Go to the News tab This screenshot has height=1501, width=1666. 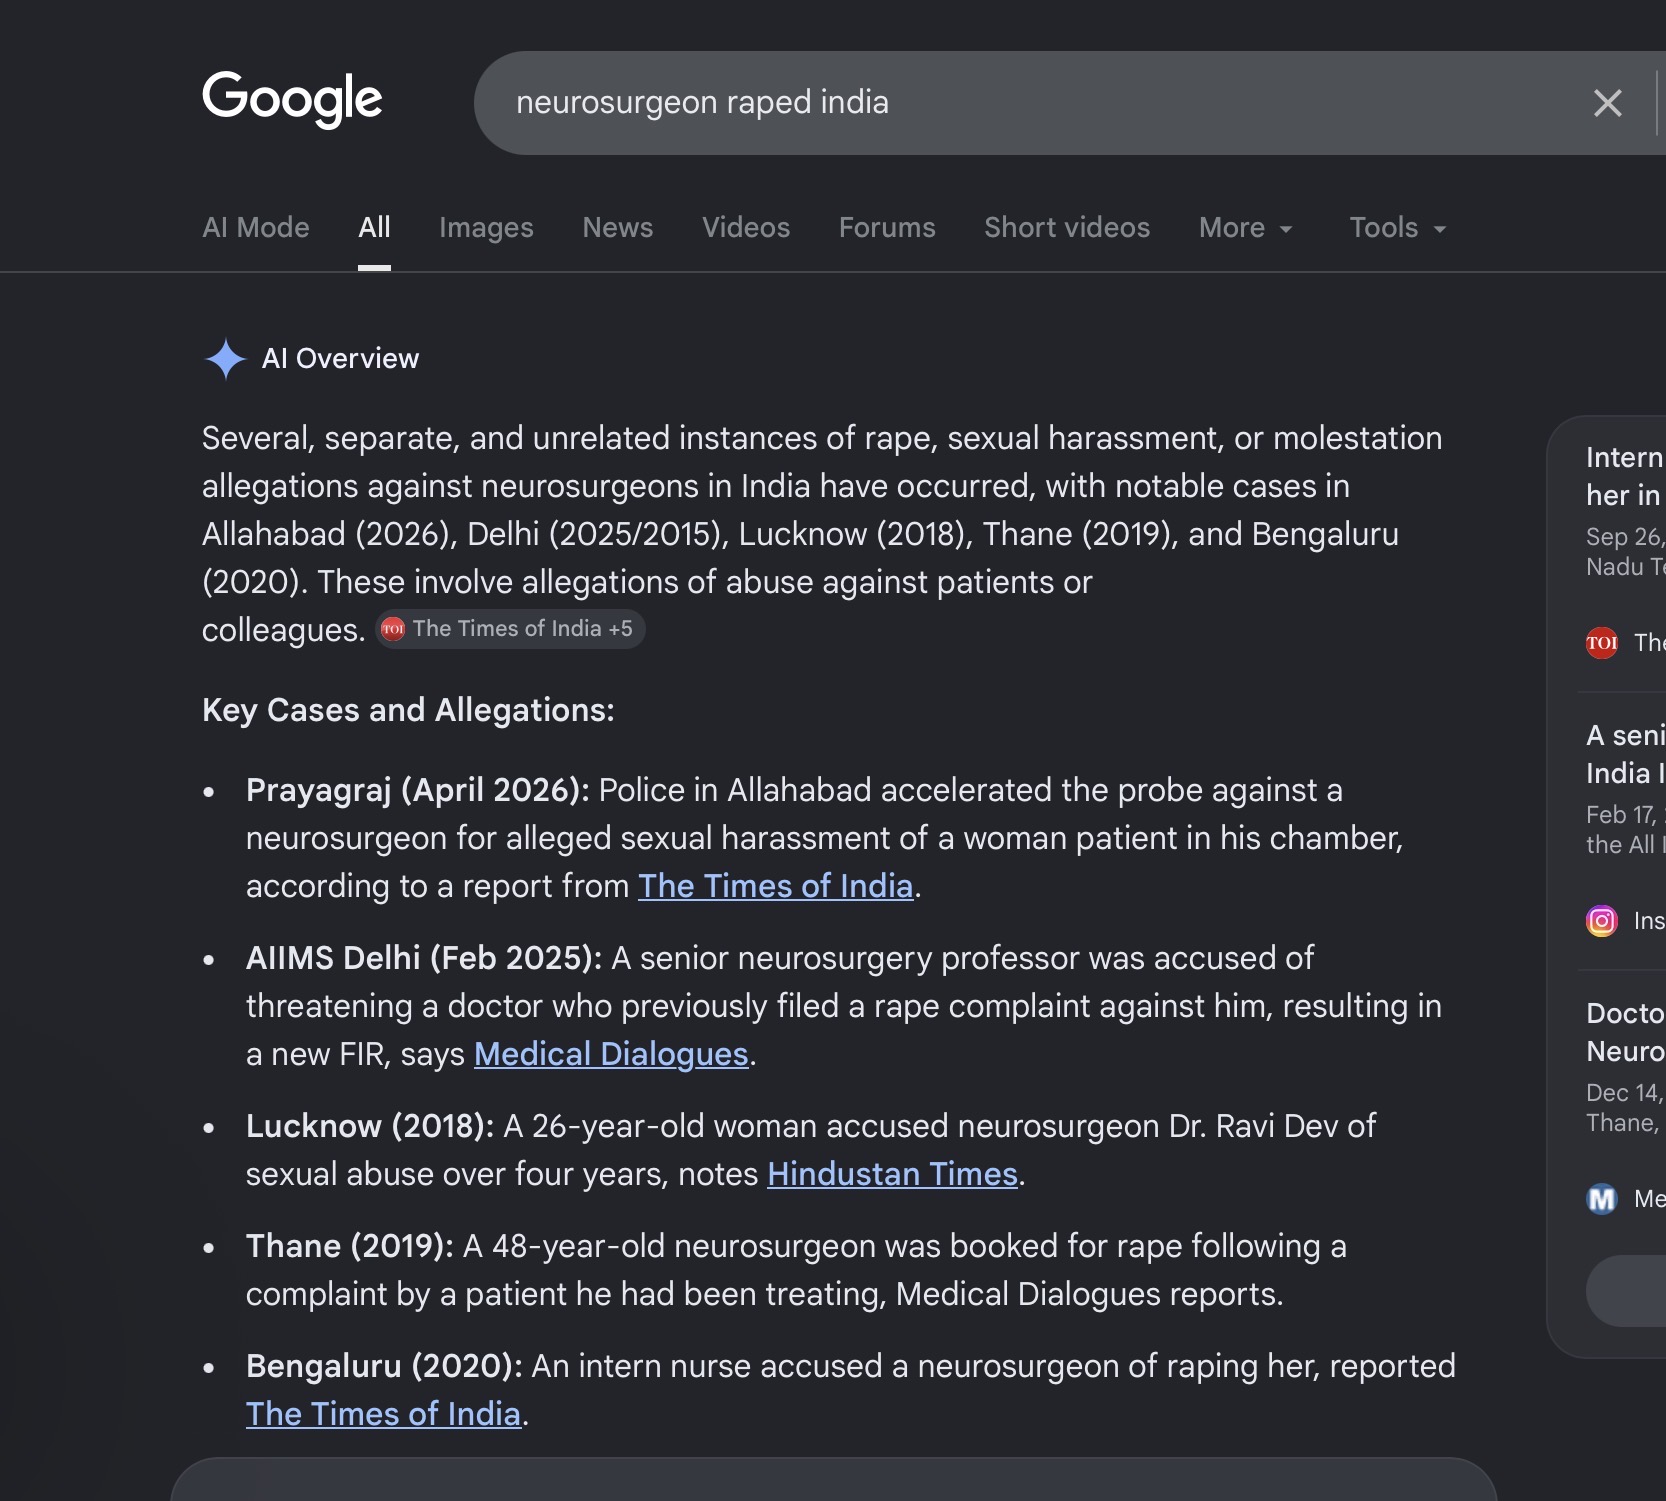tap(618, 228)
